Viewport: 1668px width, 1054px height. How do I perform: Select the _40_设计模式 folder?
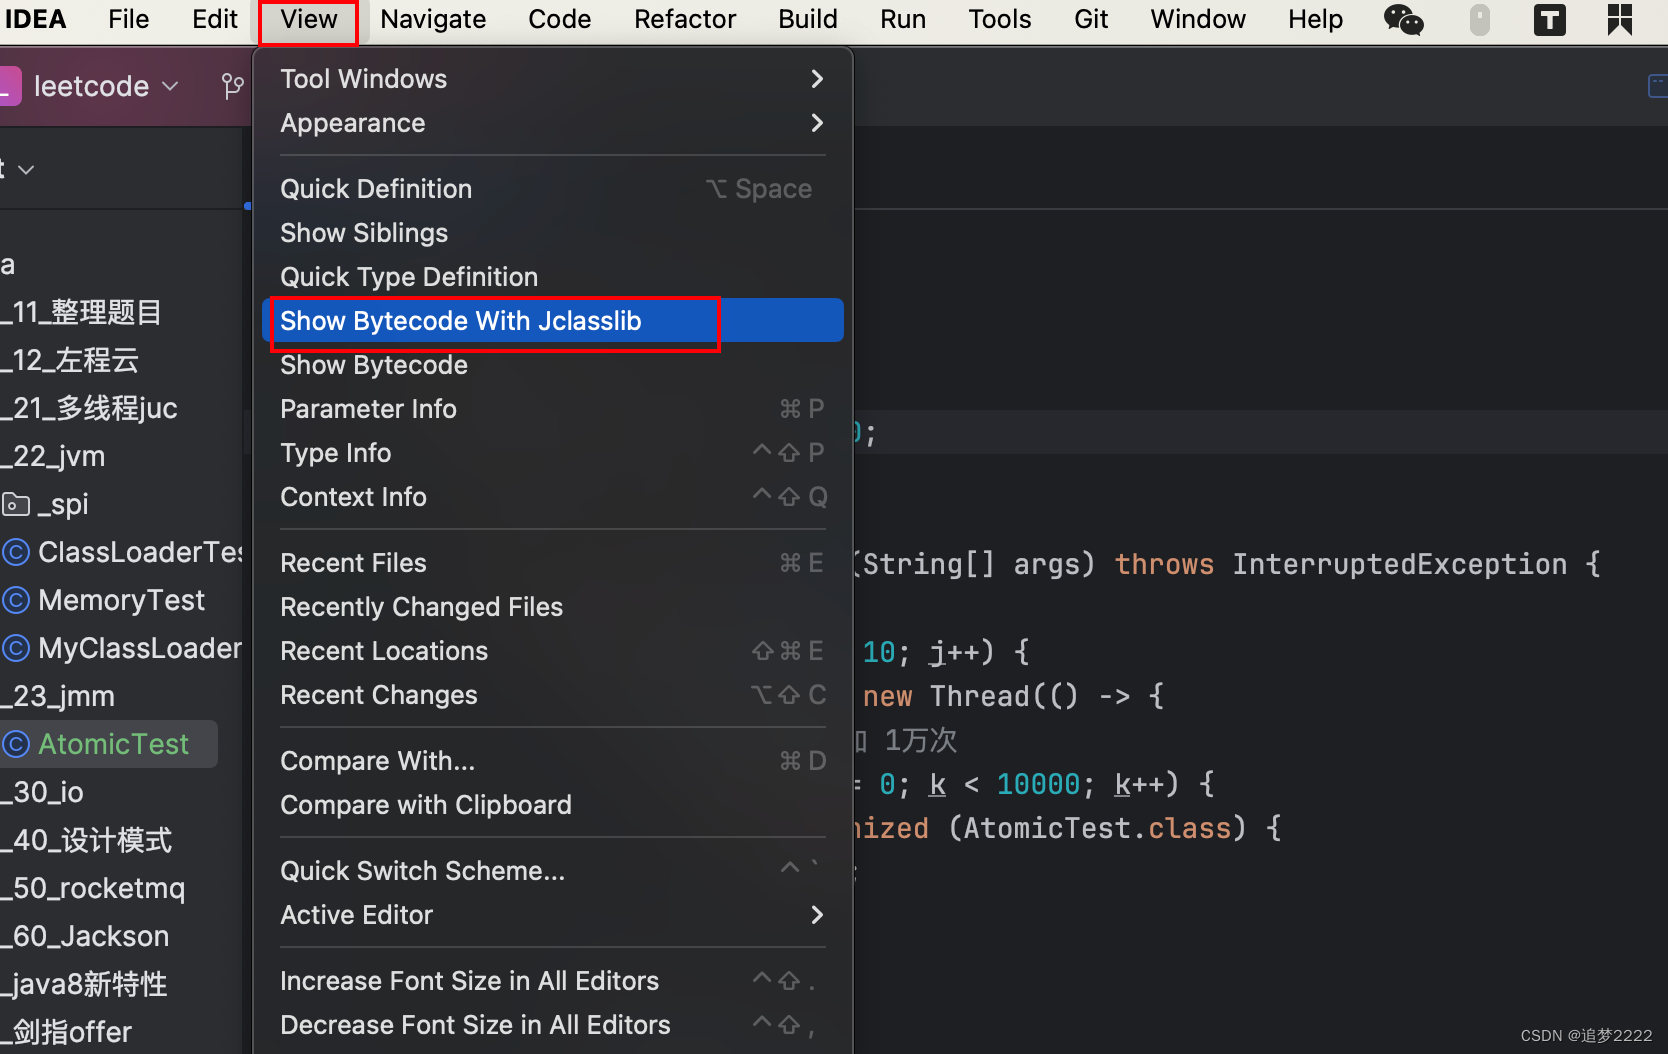tap(86, 840)
